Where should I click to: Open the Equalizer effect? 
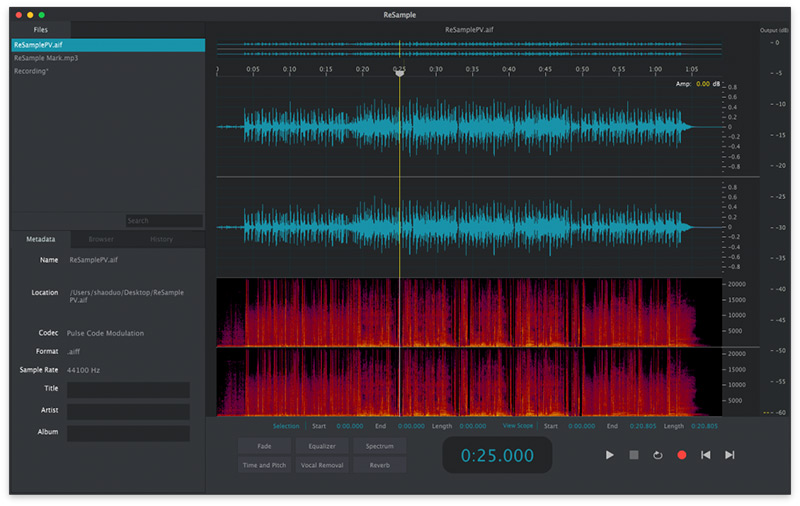[x=322, y=446]
